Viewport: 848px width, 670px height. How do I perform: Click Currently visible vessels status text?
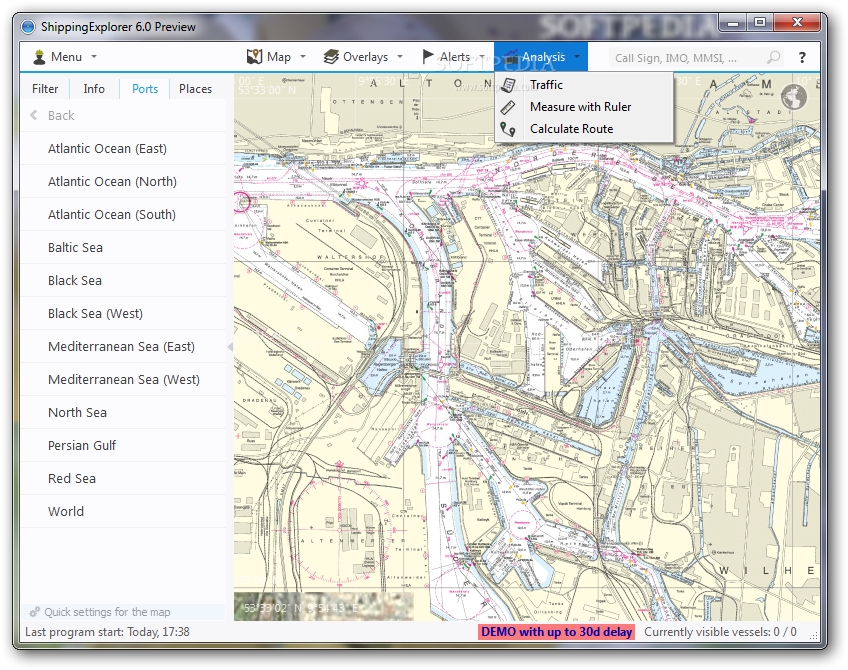(720, 632)
